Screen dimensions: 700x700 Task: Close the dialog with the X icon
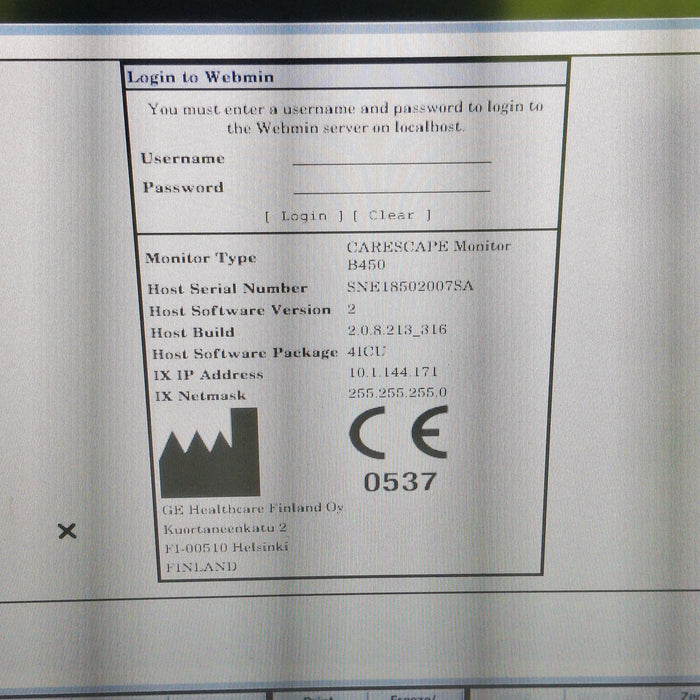coord(67,531)
